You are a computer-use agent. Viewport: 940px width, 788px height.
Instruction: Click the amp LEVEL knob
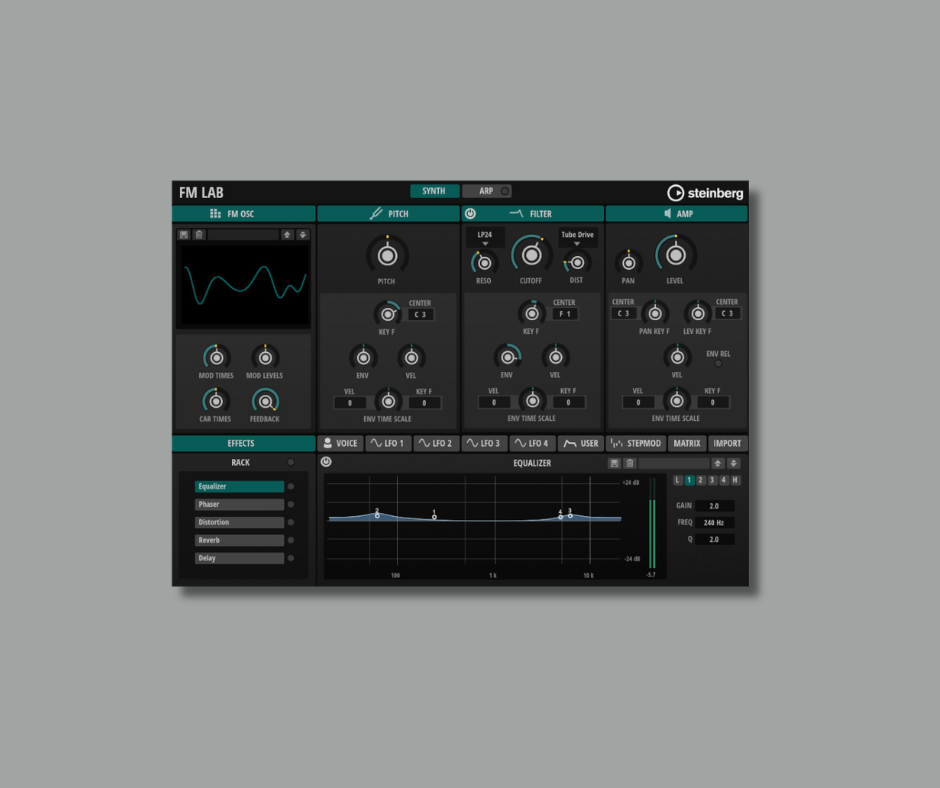[676, 255]
